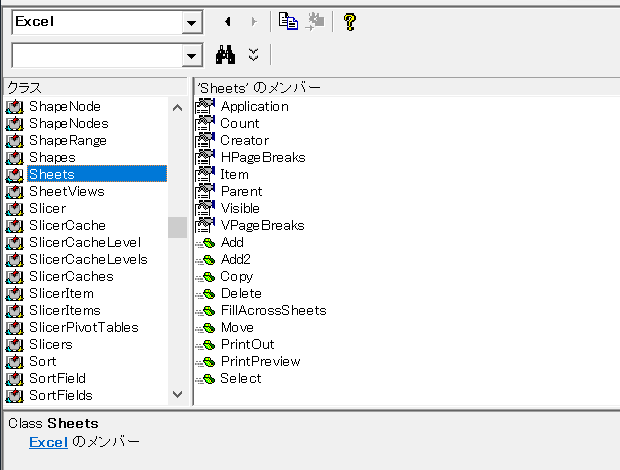Select the Slicers class

tap(51, 344)
